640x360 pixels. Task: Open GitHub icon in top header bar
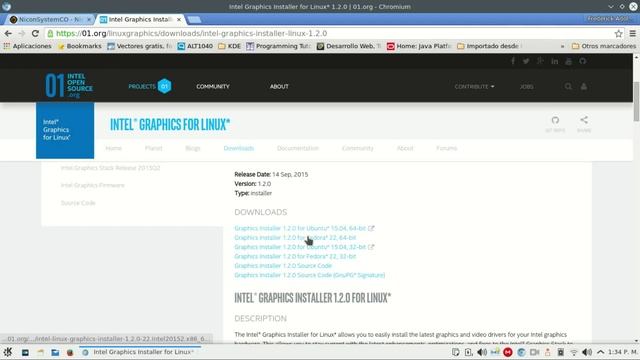(x=582, y=61)
